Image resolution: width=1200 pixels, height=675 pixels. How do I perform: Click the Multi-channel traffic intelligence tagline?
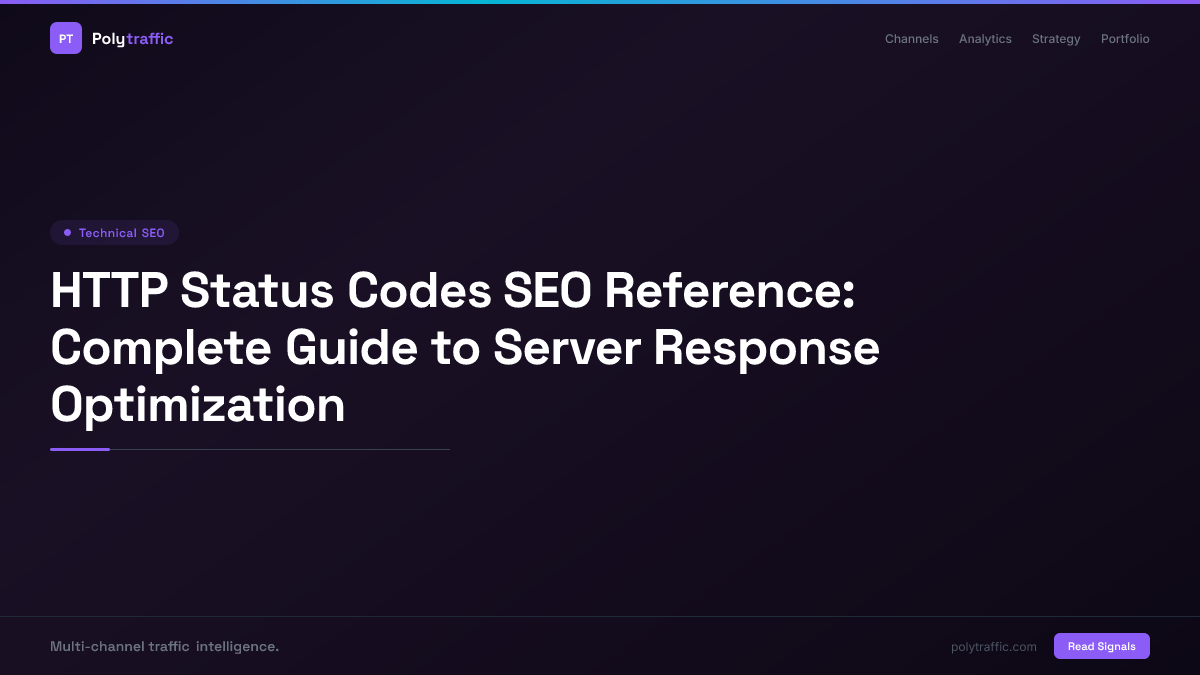point(164,647)
